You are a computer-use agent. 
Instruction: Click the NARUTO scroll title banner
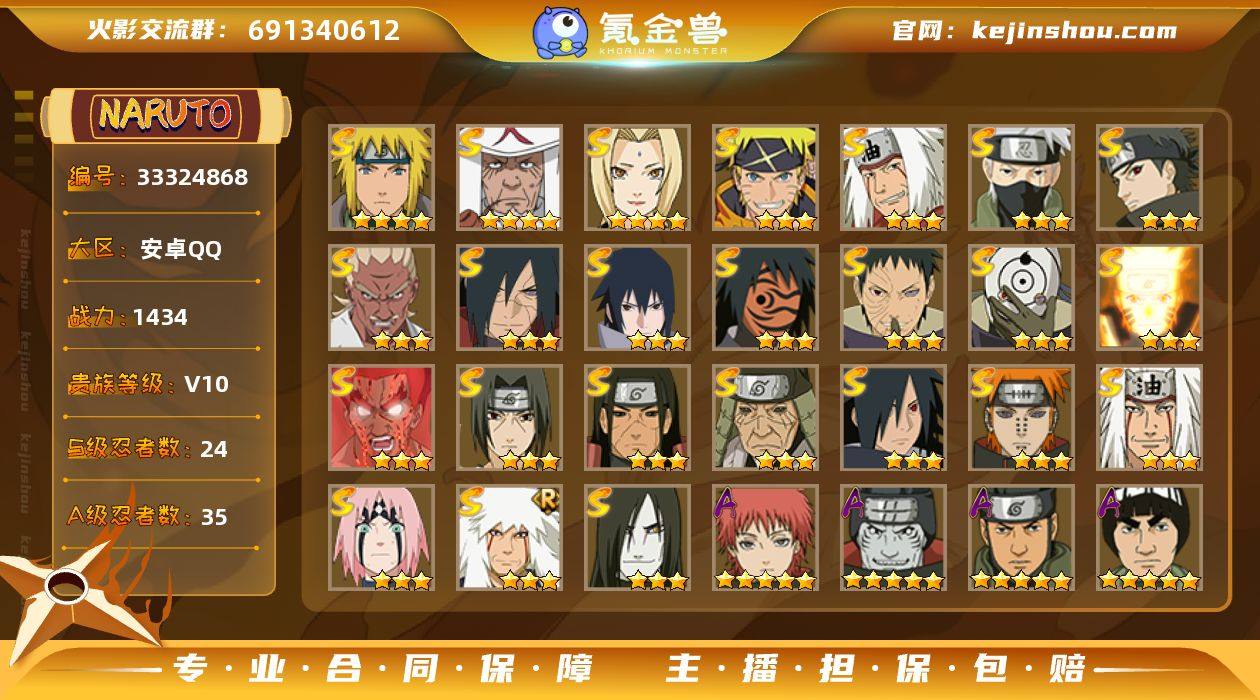click(165, 115)
